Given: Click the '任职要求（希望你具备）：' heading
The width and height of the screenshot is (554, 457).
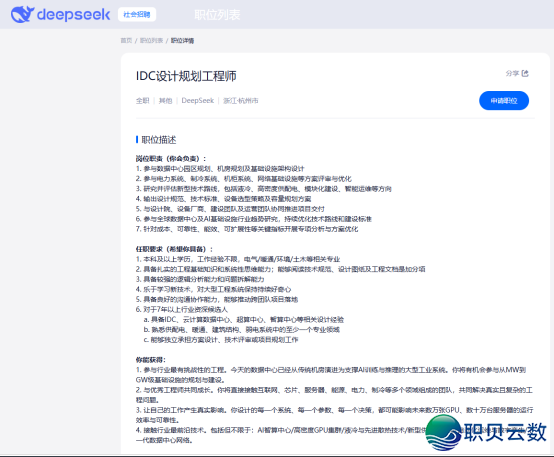Looking at the screenshot, I should tap(175, 249).
